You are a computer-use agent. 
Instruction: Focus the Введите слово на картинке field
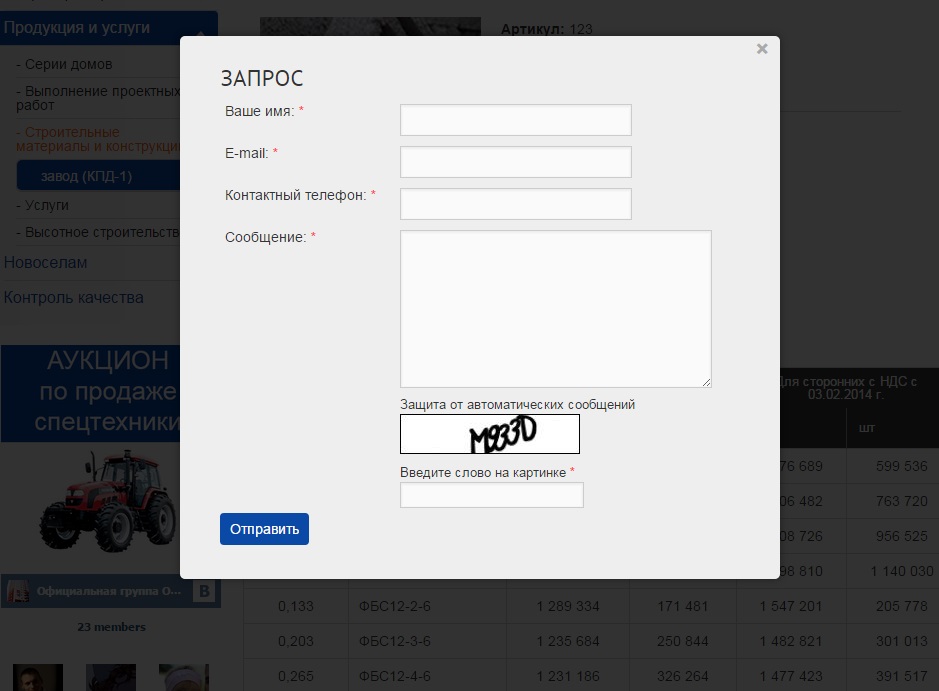pyautogui.click(x=492, y=495)
